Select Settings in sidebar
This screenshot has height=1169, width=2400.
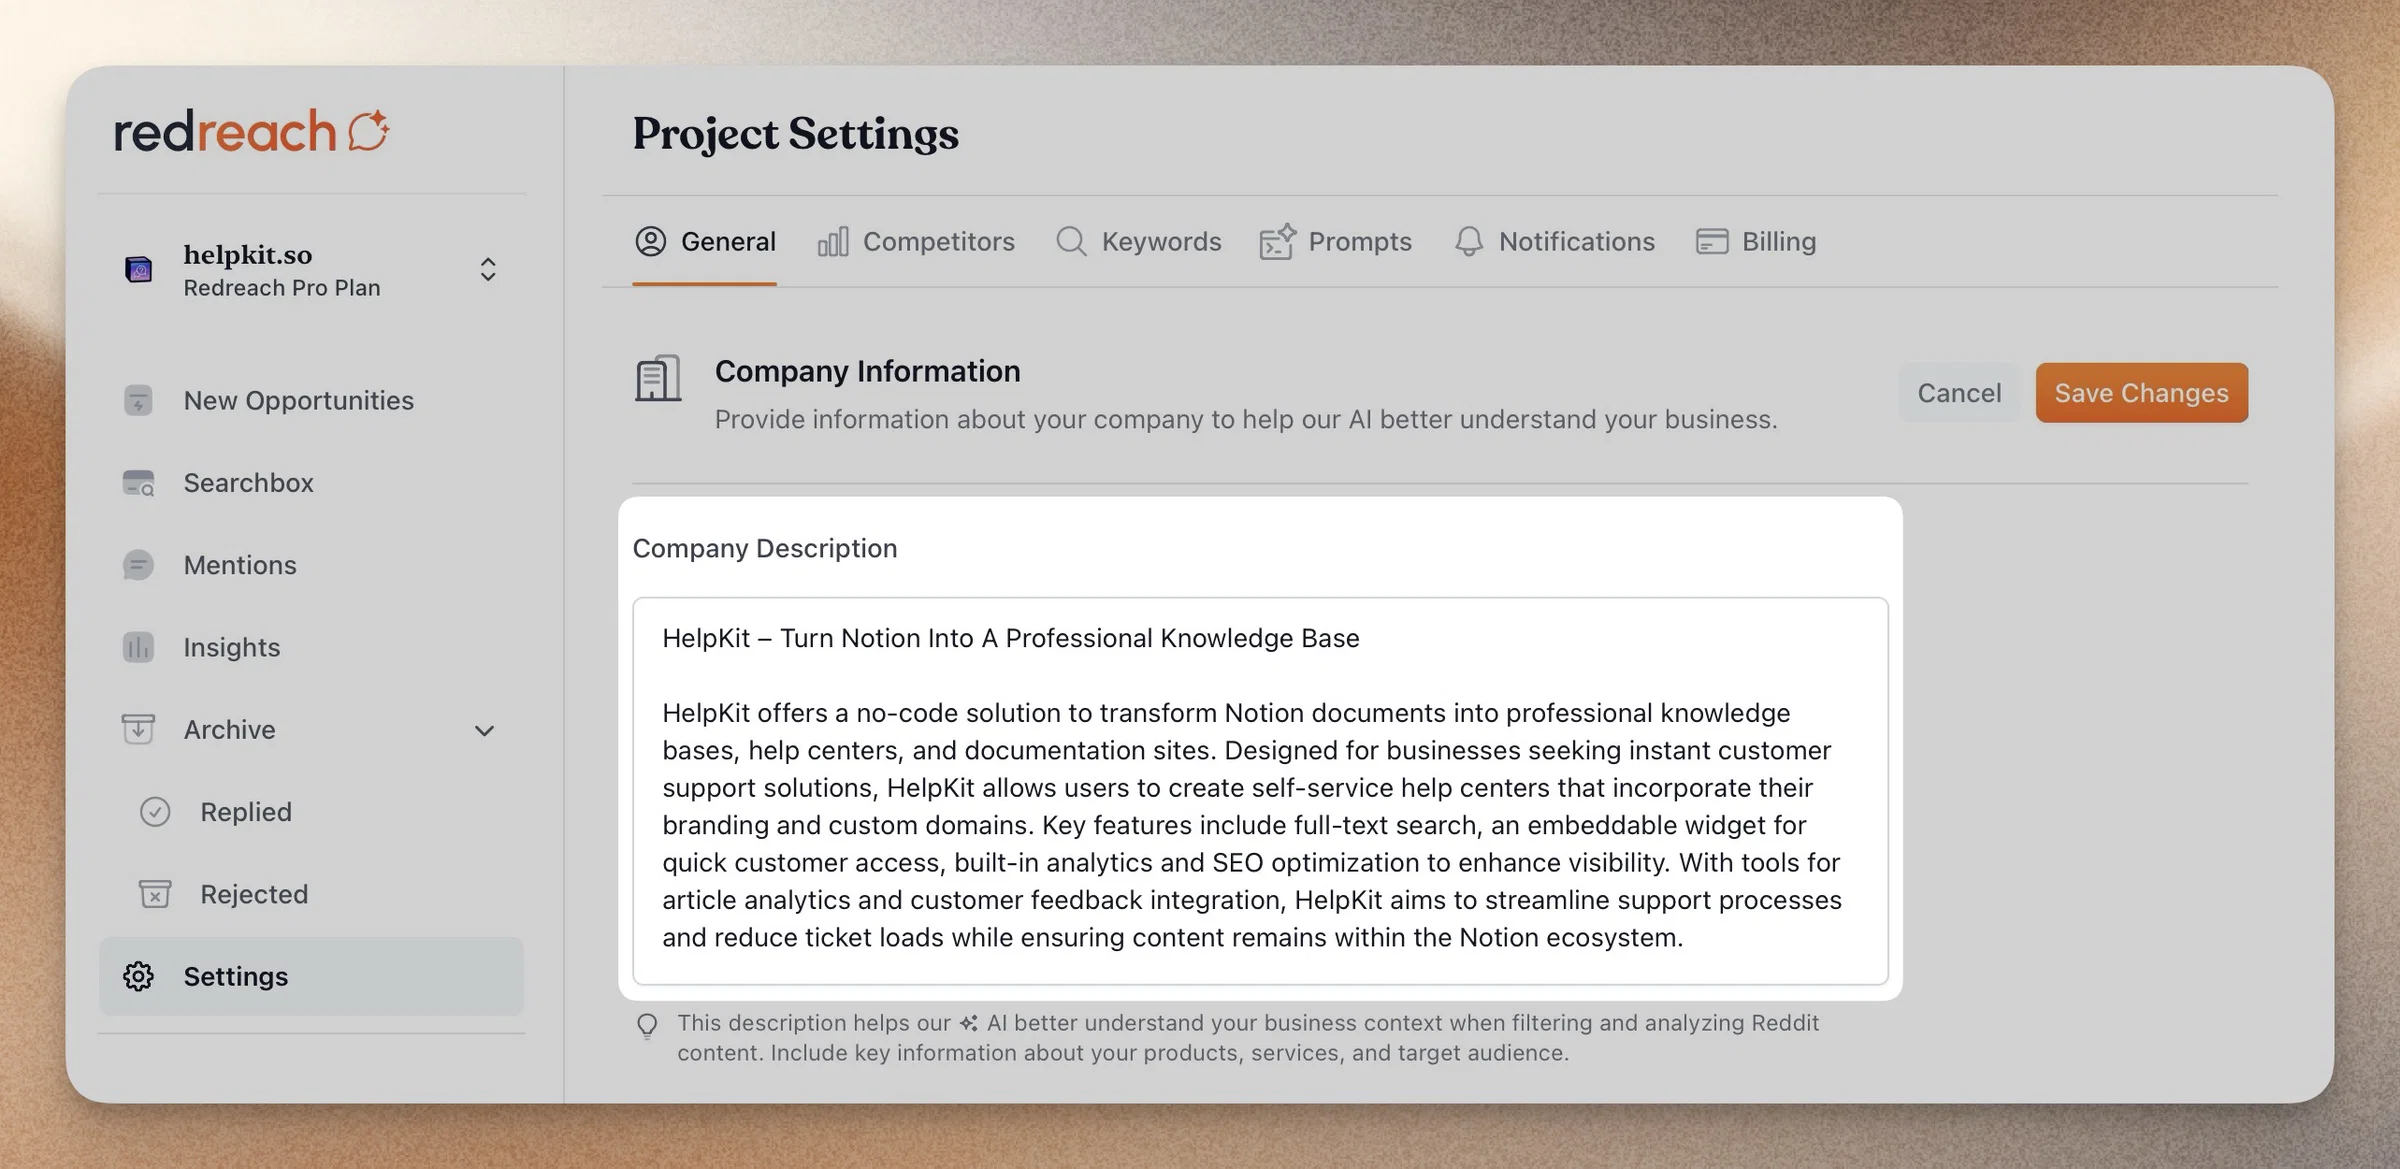pyautogui.click(x=311, y=976)
